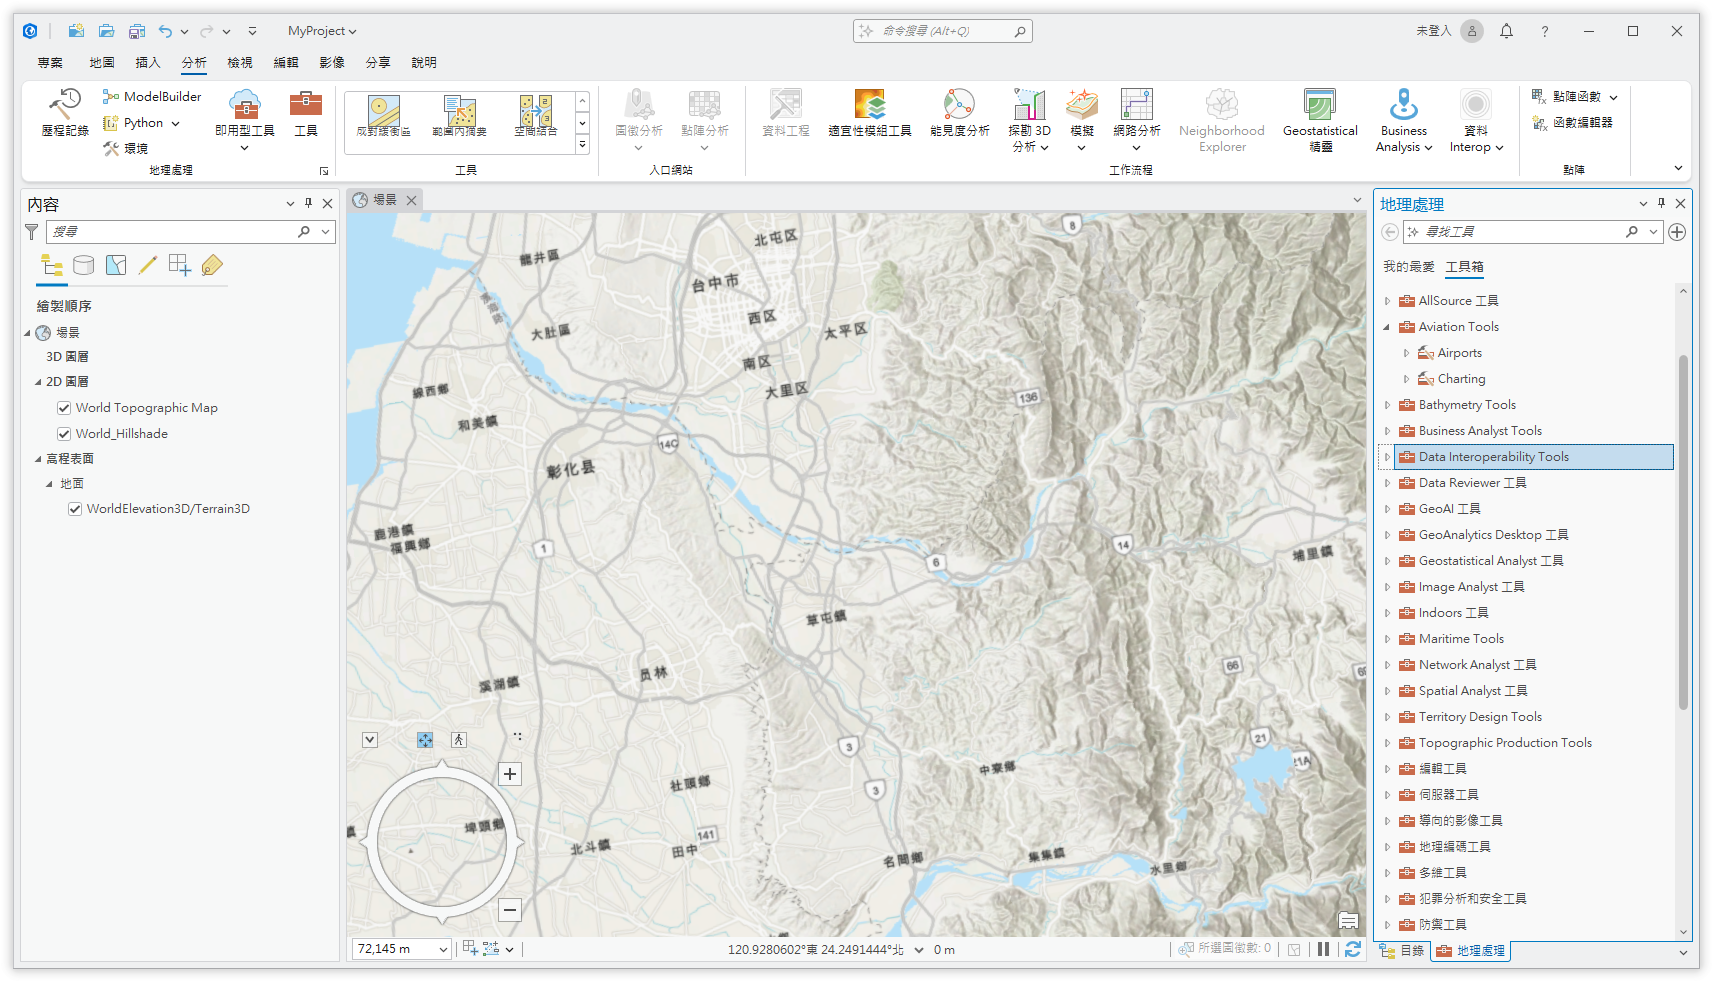Expand the analysis tools gallery

[582, 145]
